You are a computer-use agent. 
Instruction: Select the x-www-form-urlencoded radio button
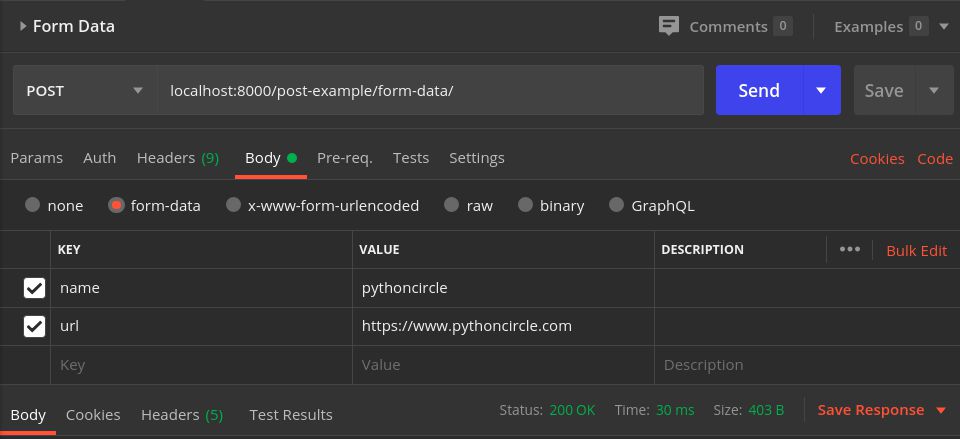point(233,205)
